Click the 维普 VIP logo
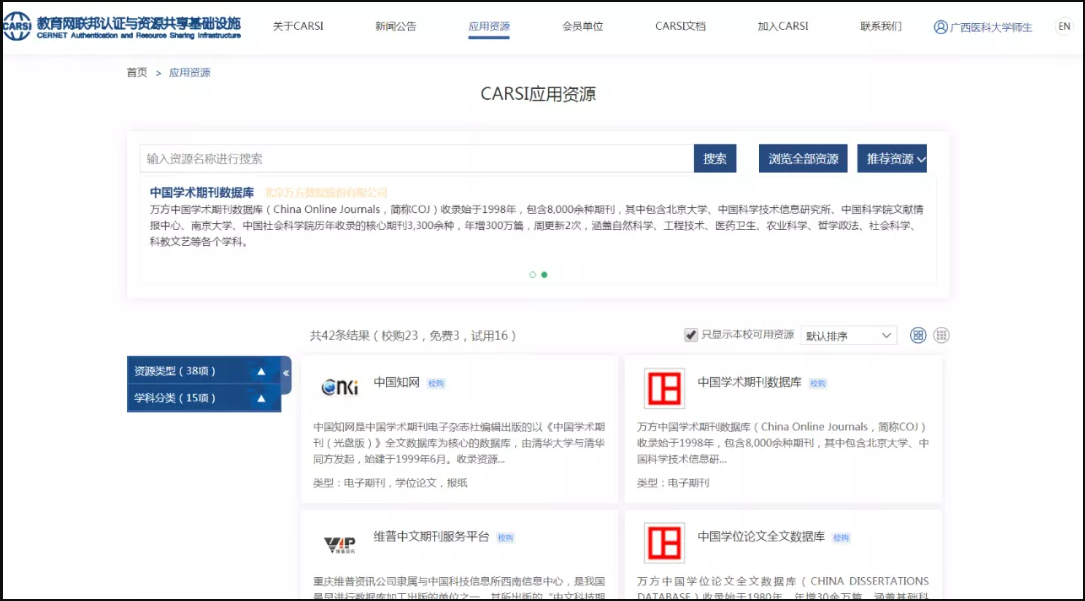The width and height of the screenshot is (1085, 601). 340,544
